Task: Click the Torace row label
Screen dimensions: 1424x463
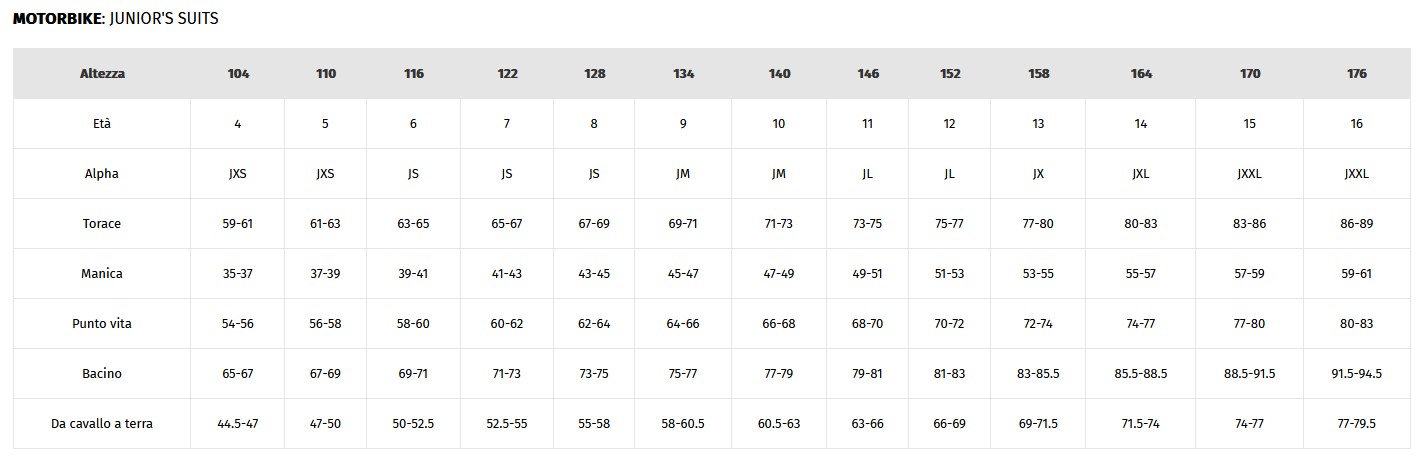Action: (x=102, y=224)
